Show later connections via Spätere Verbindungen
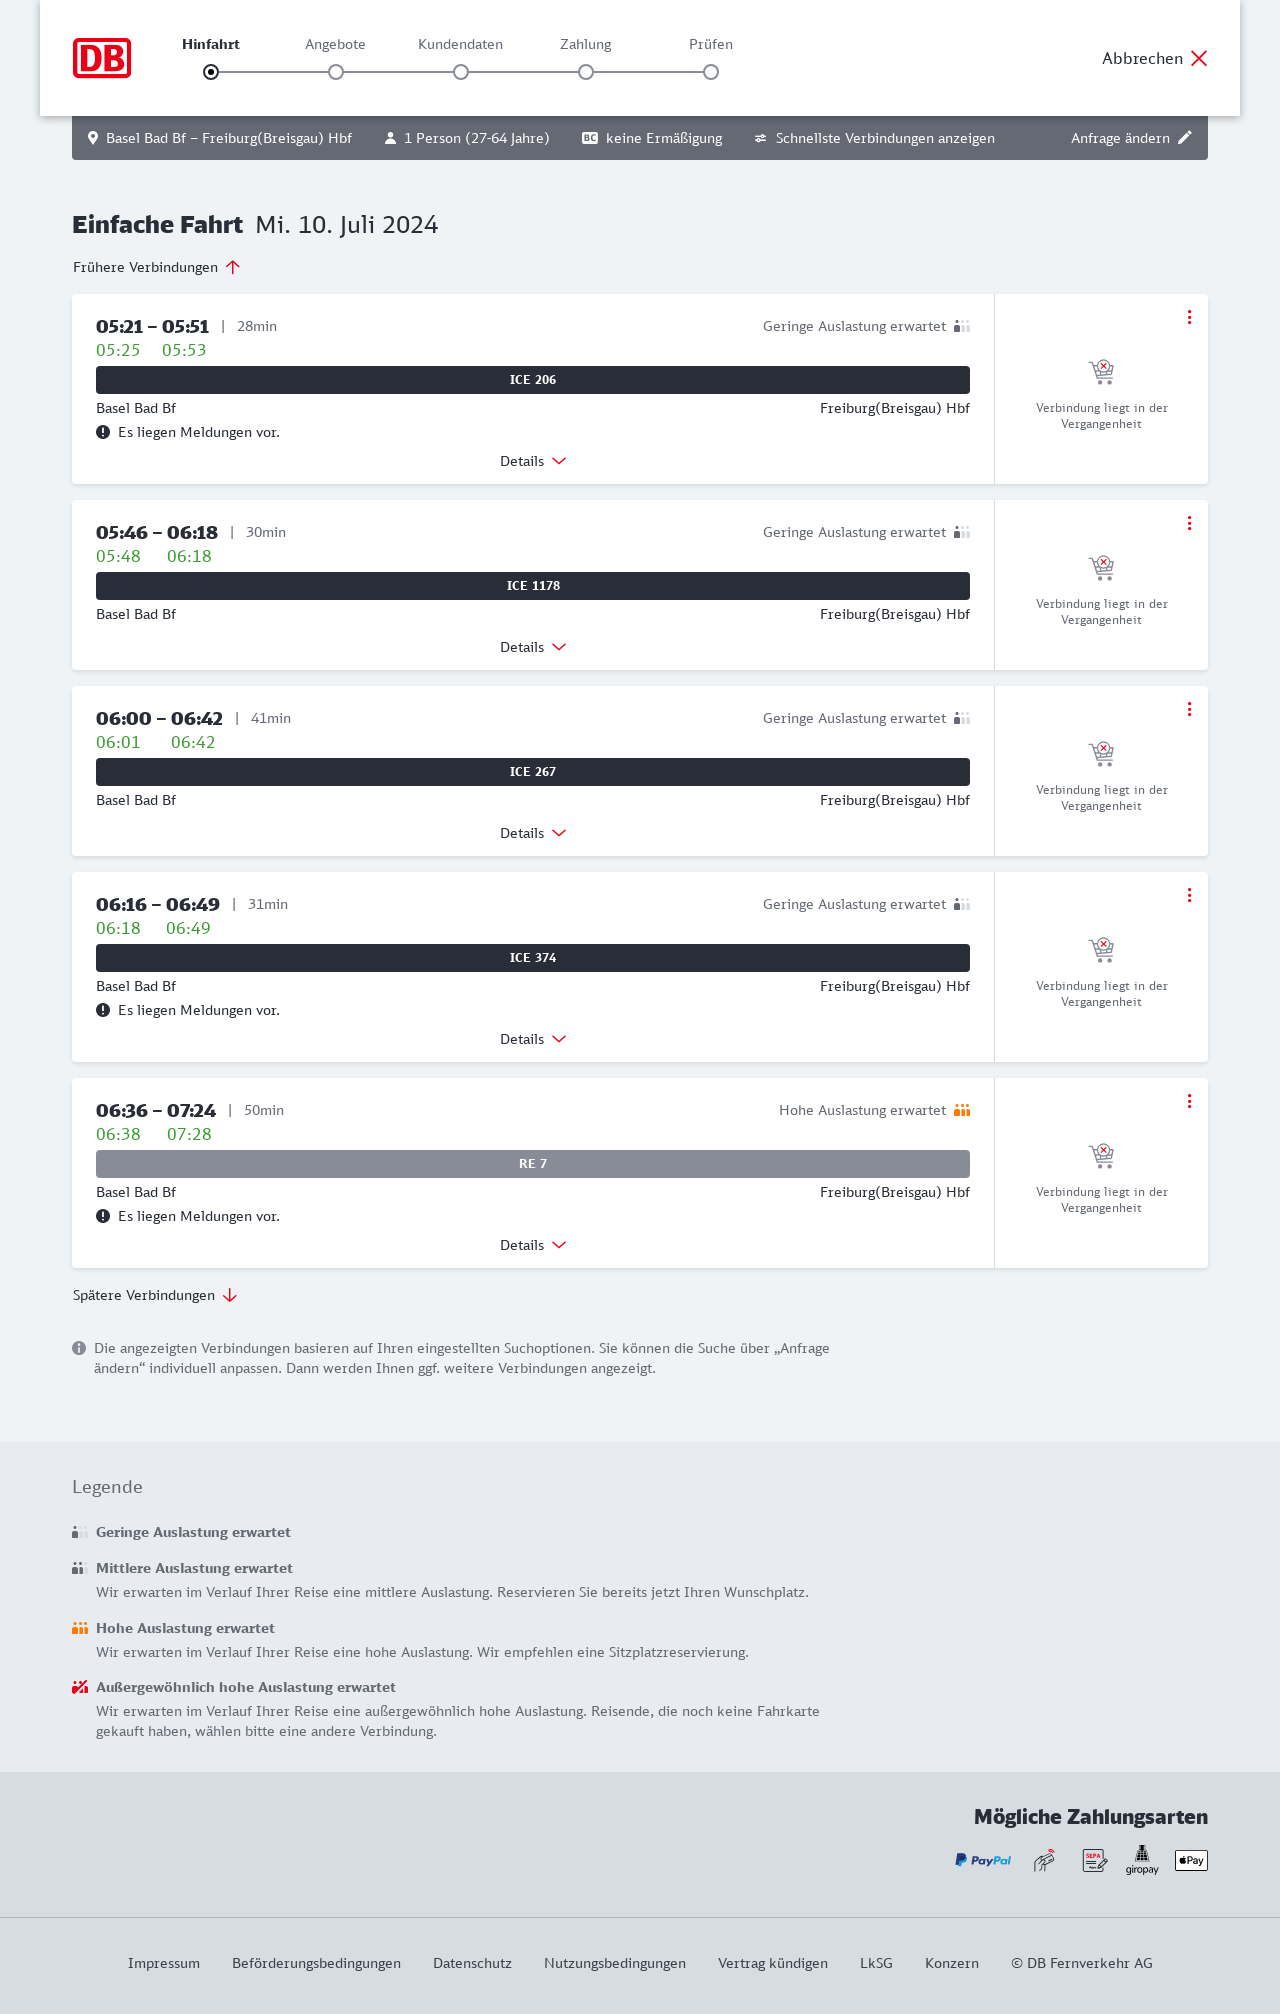Image resolution: width=1280 pixels, height=2014 pixels. pos(155,1295)
